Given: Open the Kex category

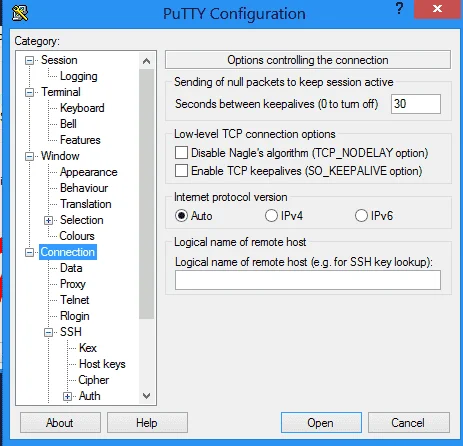Looking at the screenshot, I should 88,348.
